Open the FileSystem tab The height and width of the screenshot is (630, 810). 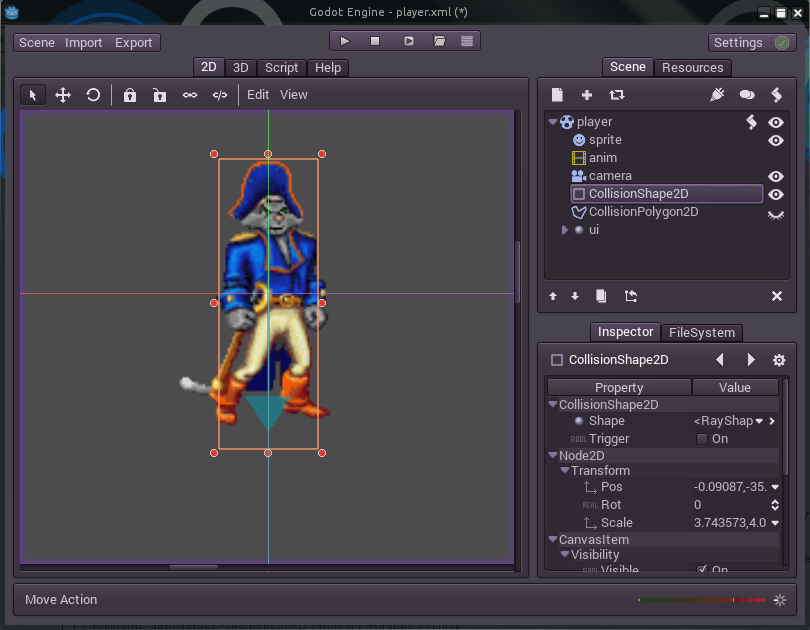(x=701, y=333)
